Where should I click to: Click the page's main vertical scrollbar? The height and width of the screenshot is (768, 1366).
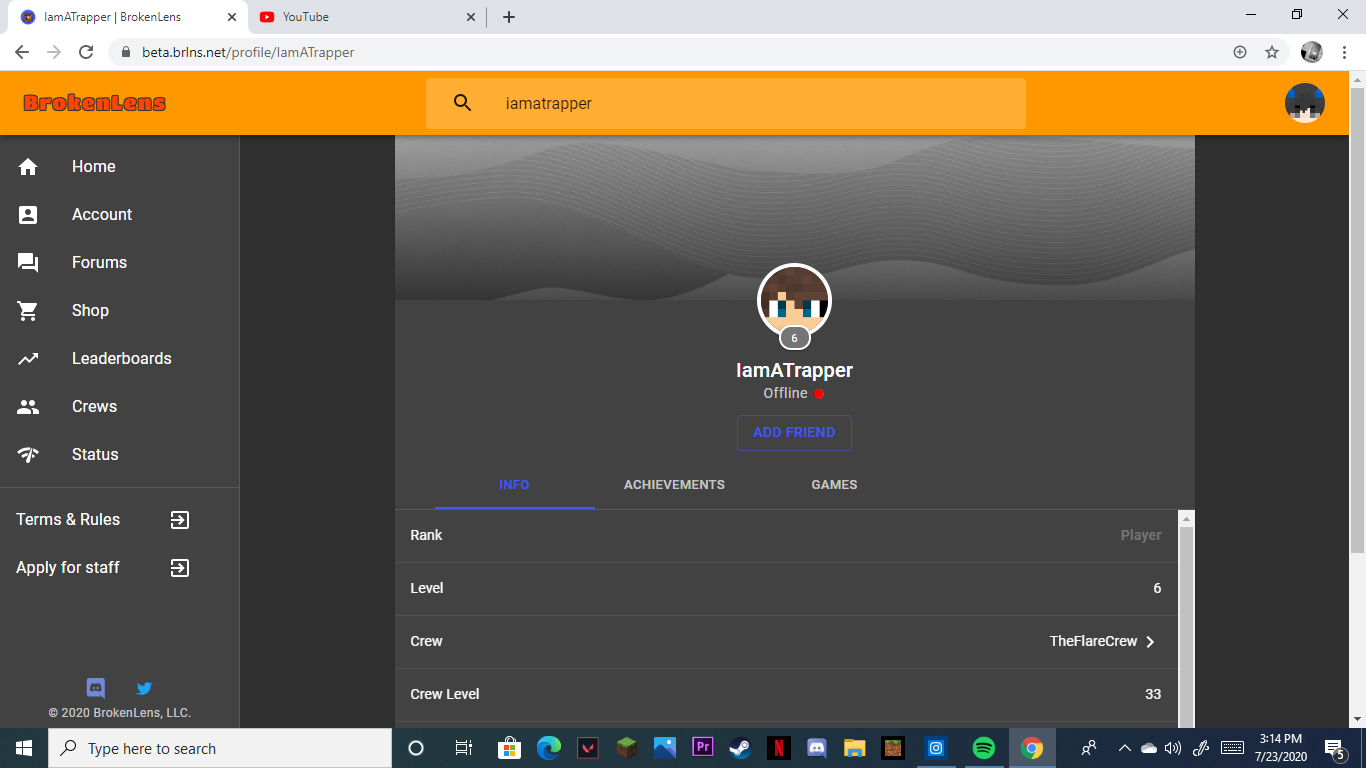(x=1357, y=320)
